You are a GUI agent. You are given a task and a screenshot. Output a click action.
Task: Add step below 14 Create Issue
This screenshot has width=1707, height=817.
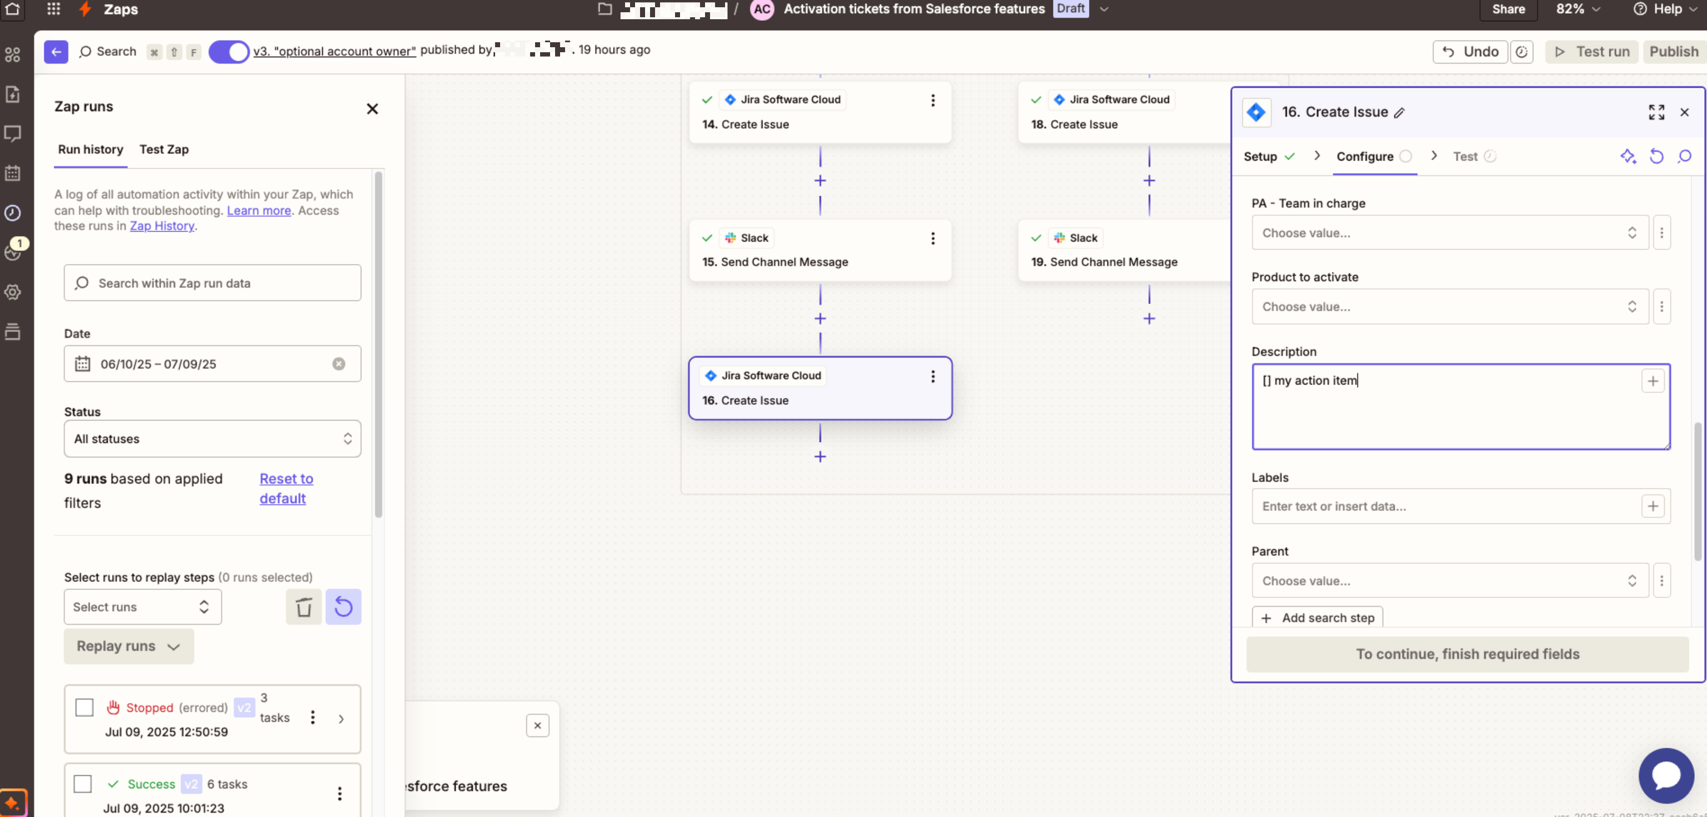click(x=820, y=181)
